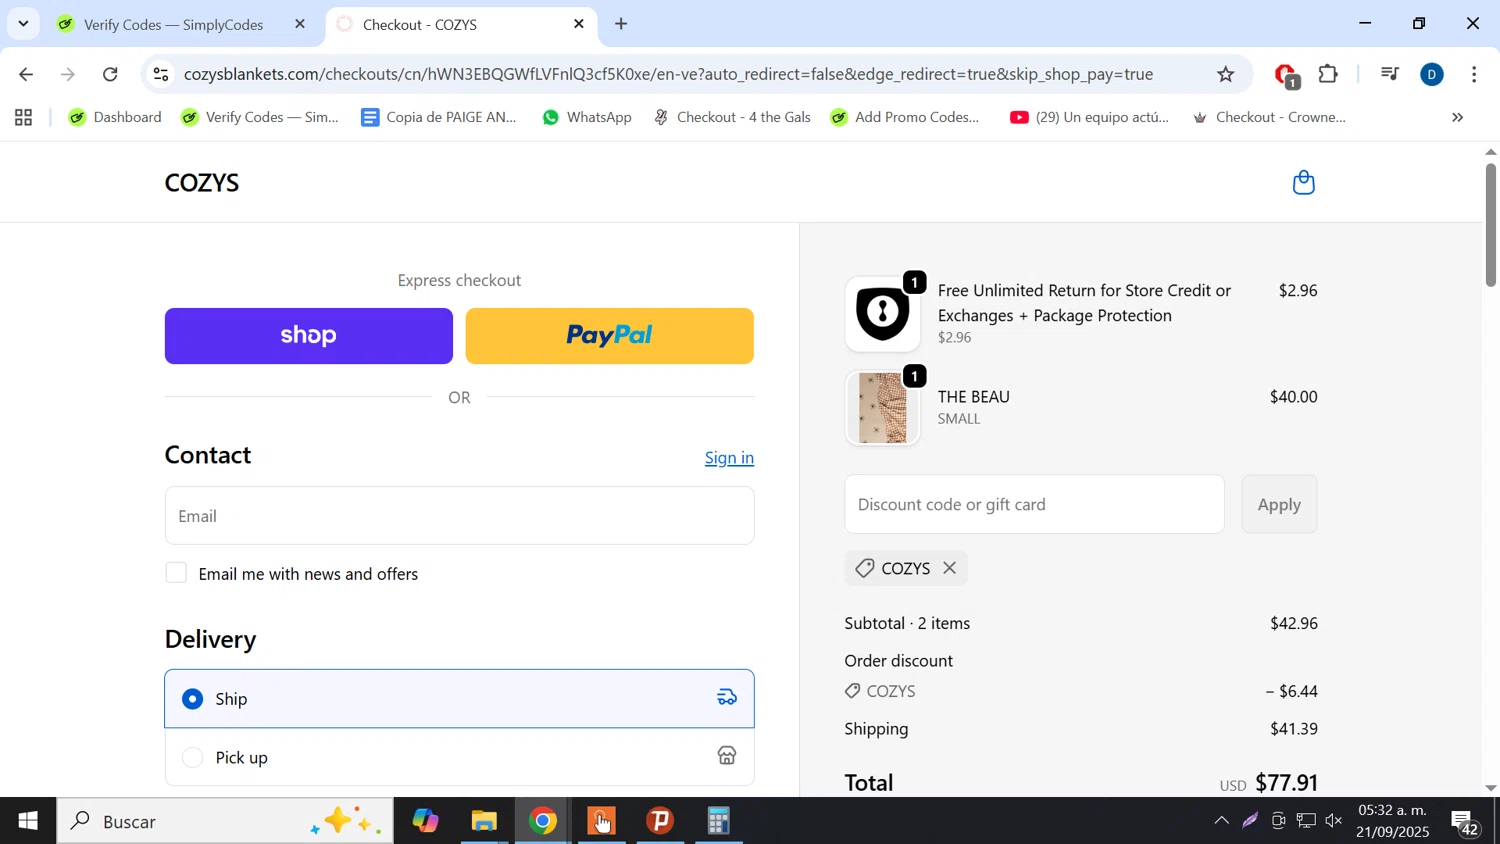Open File Explorer from taskbar

coord(484,821)
